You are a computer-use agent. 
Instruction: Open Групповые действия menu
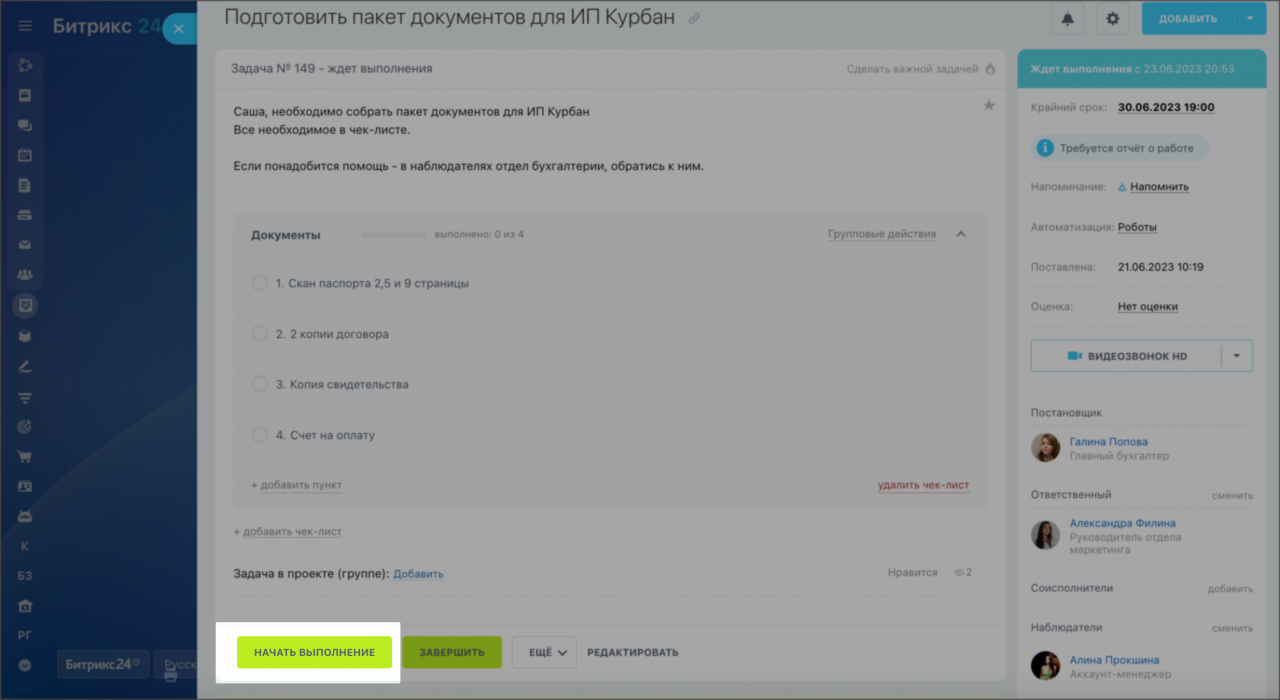click(882, 234)
